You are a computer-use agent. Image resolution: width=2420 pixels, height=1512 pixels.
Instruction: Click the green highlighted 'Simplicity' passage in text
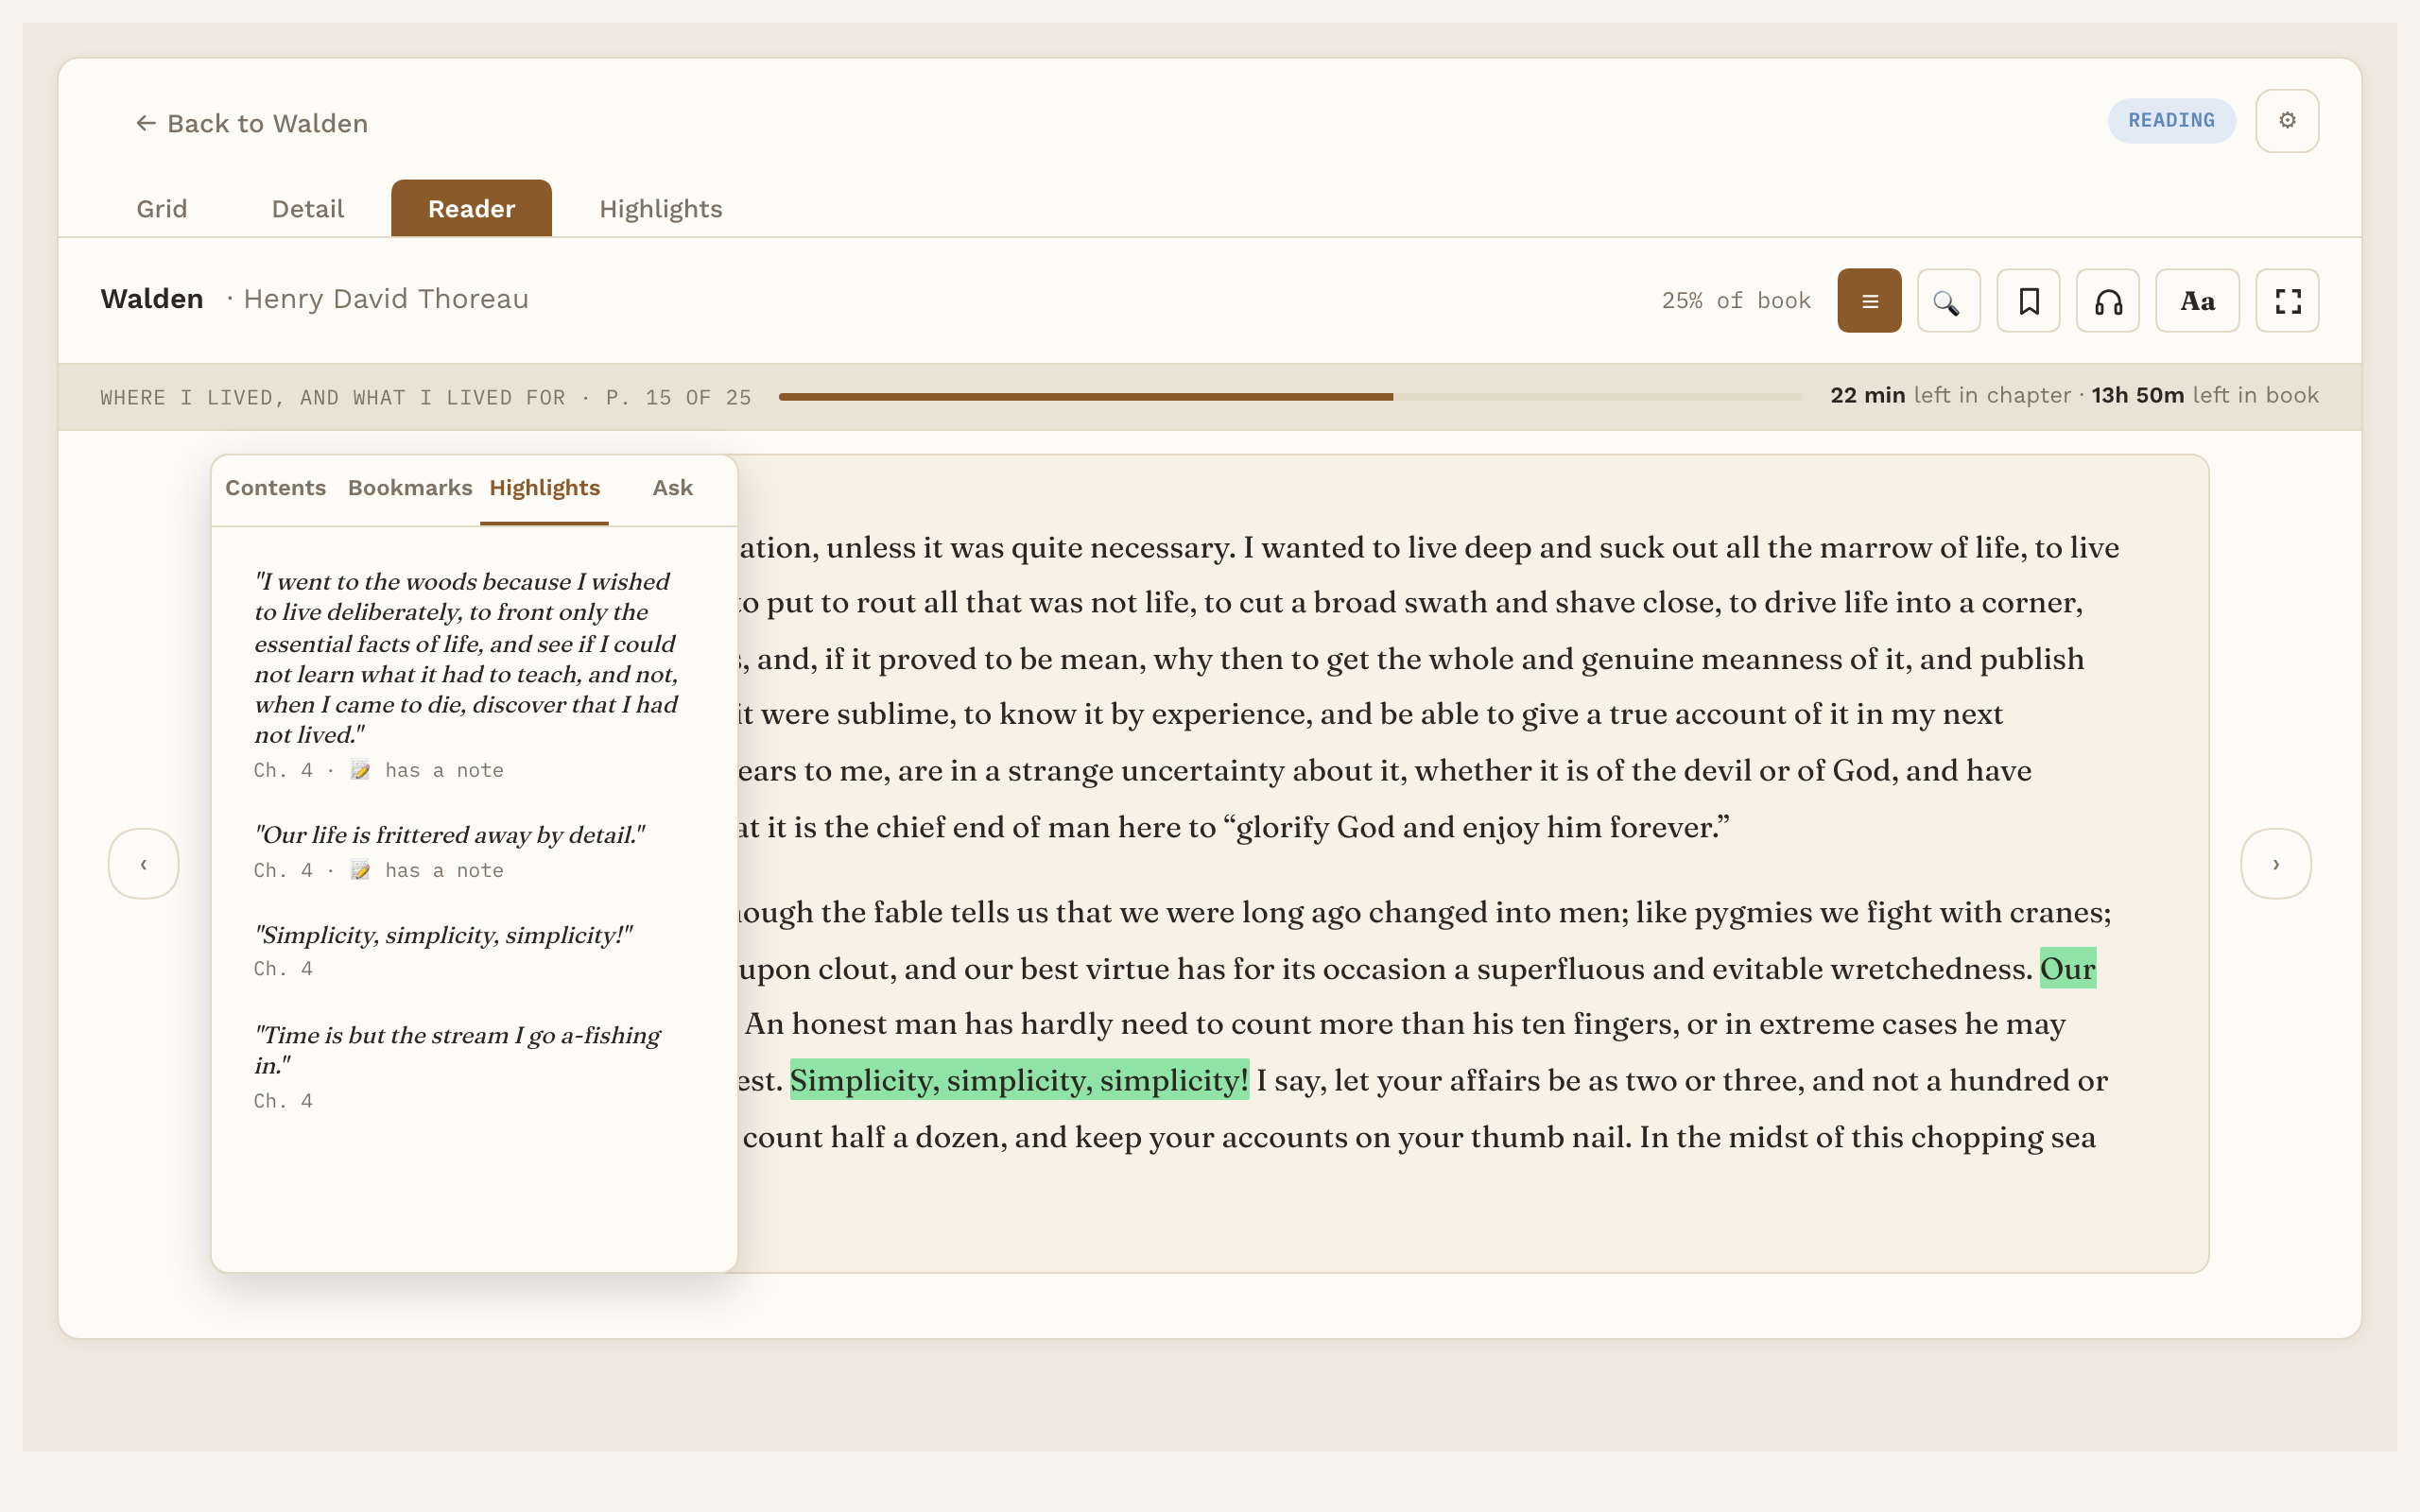[x=1019, y=1080]
